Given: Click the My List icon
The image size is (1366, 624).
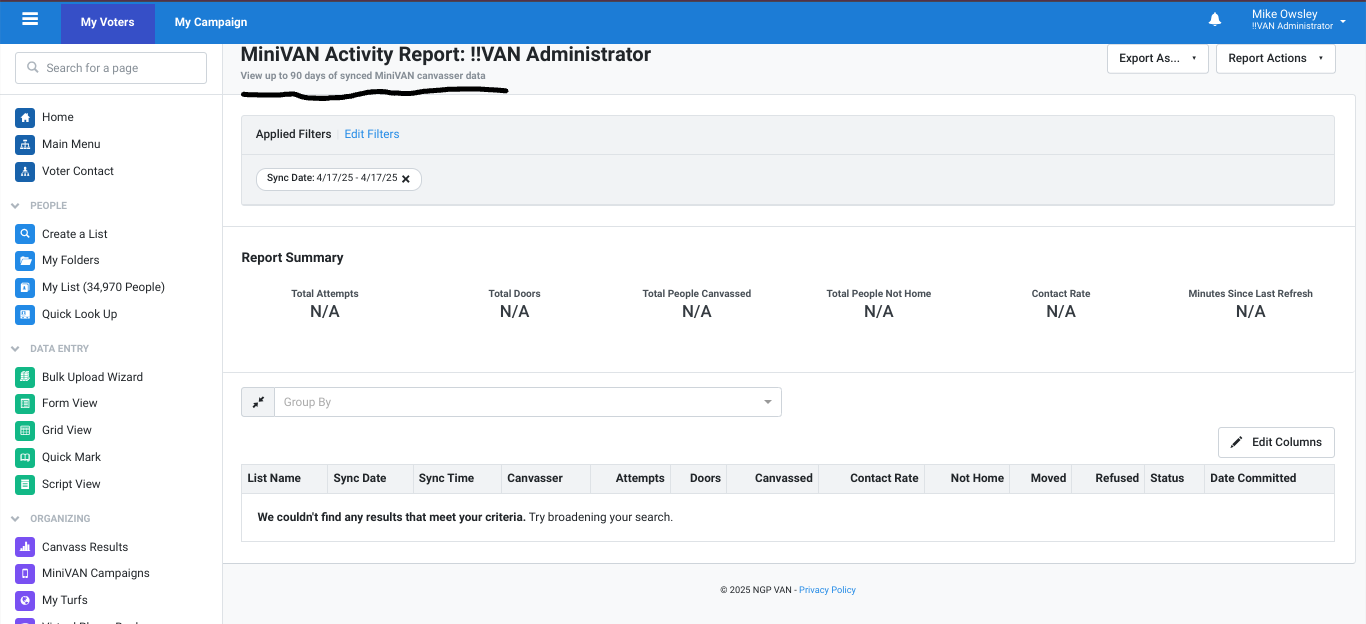Looking at the screenshot, I should pos(25,287).
